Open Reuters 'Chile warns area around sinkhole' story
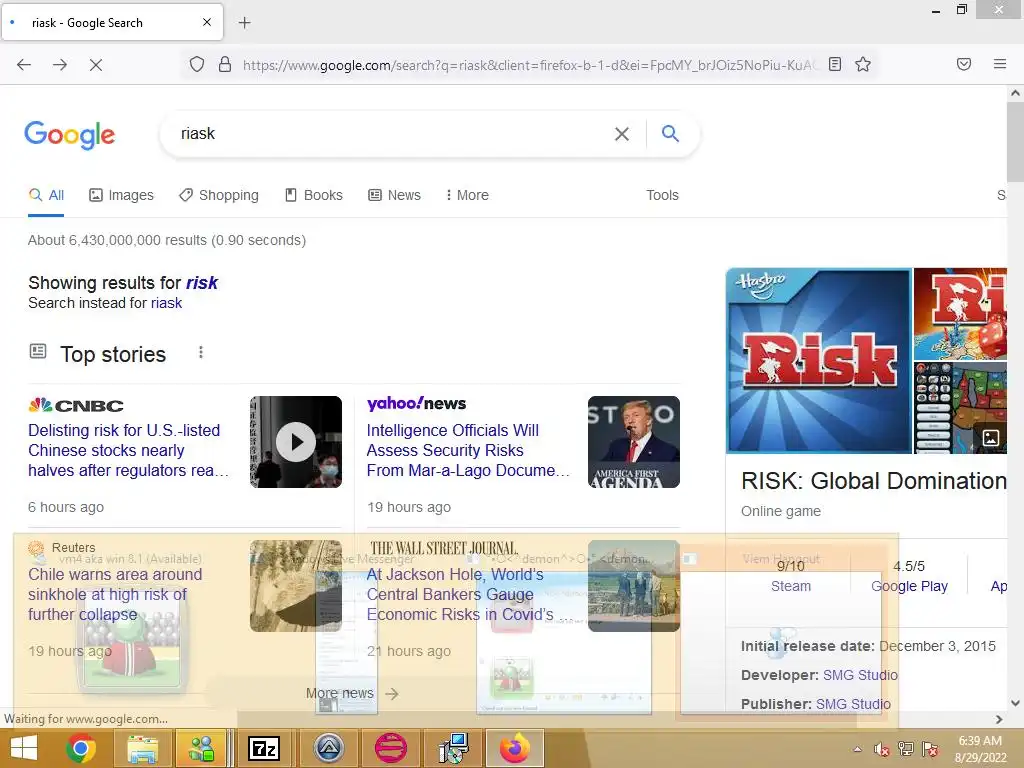This screenshot has height=768, width=1024. point(115,594)
